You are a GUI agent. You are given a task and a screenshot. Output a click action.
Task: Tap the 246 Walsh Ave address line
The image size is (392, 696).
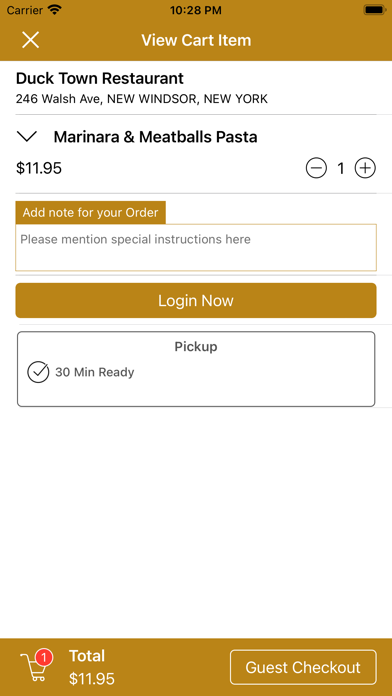pos(142,99)
